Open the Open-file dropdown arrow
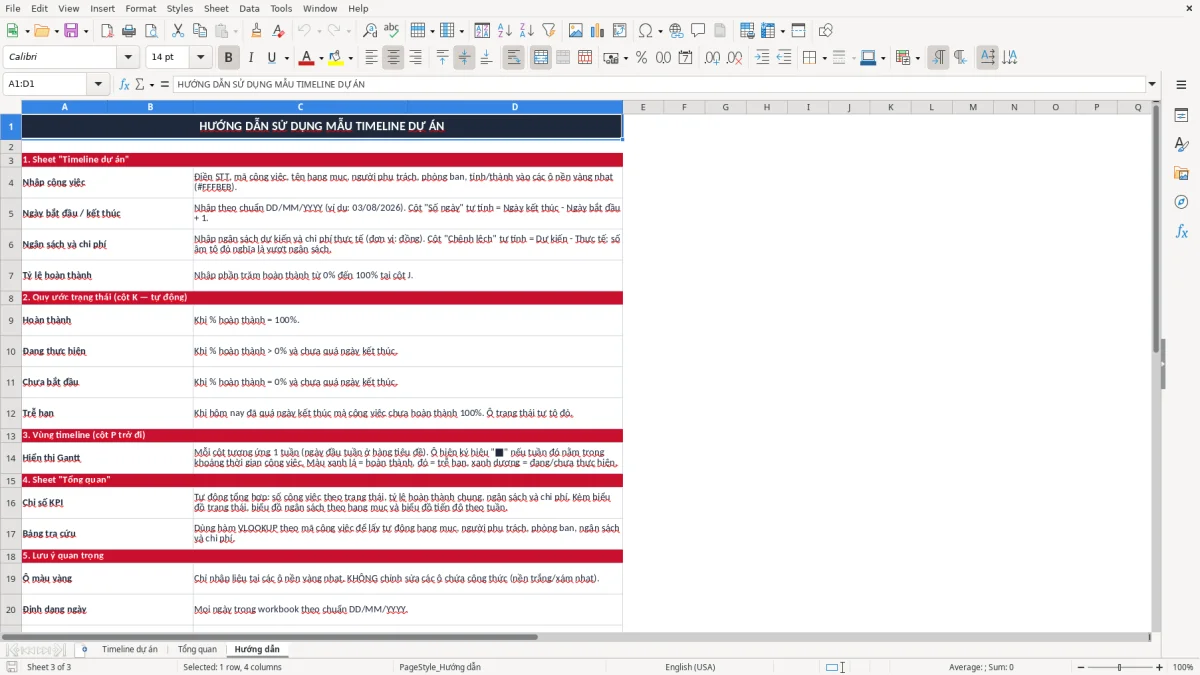The width and height of the screenshot is (1200, 675). pos(55,31)
